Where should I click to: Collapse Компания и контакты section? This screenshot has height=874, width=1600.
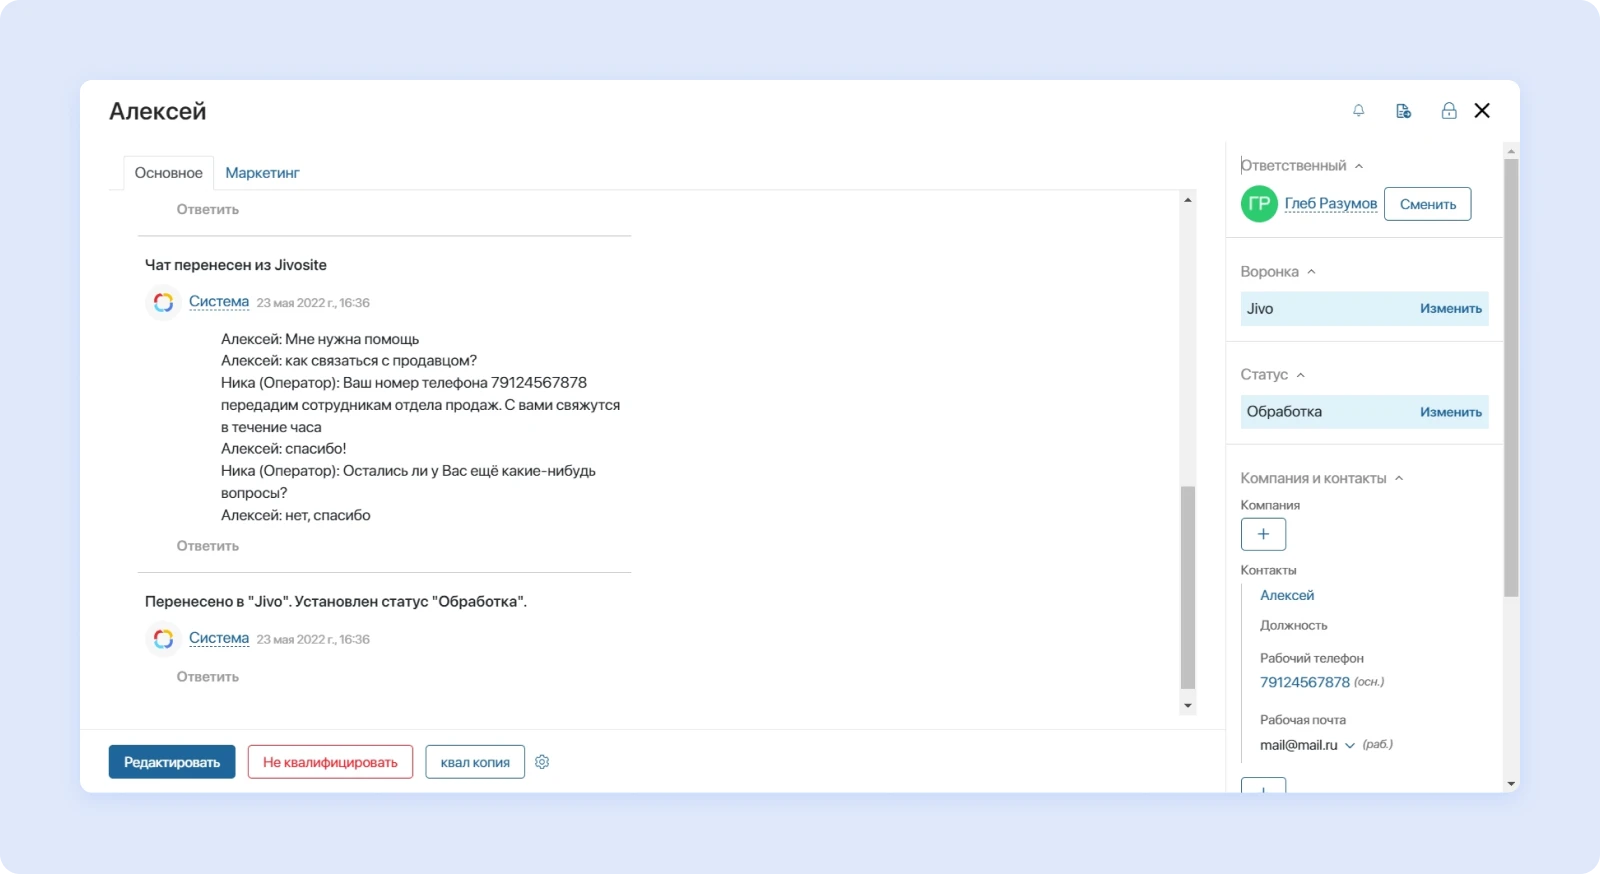pyautogui.click(x=1399, y=478)
